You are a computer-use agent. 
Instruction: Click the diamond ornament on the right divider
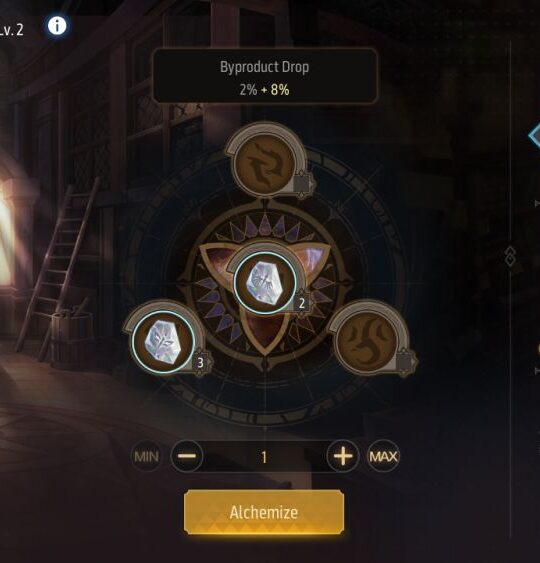click(x=510, y=256)
